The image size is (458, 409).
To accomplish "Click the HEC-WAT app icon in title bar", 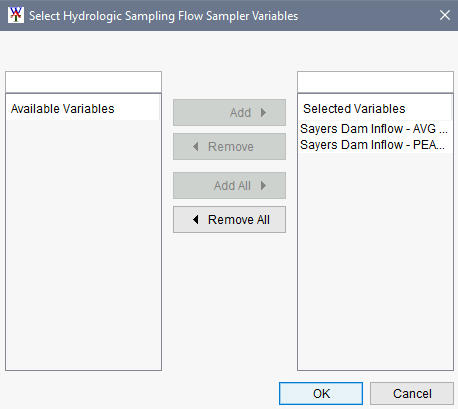I will [x=16, y=15].
